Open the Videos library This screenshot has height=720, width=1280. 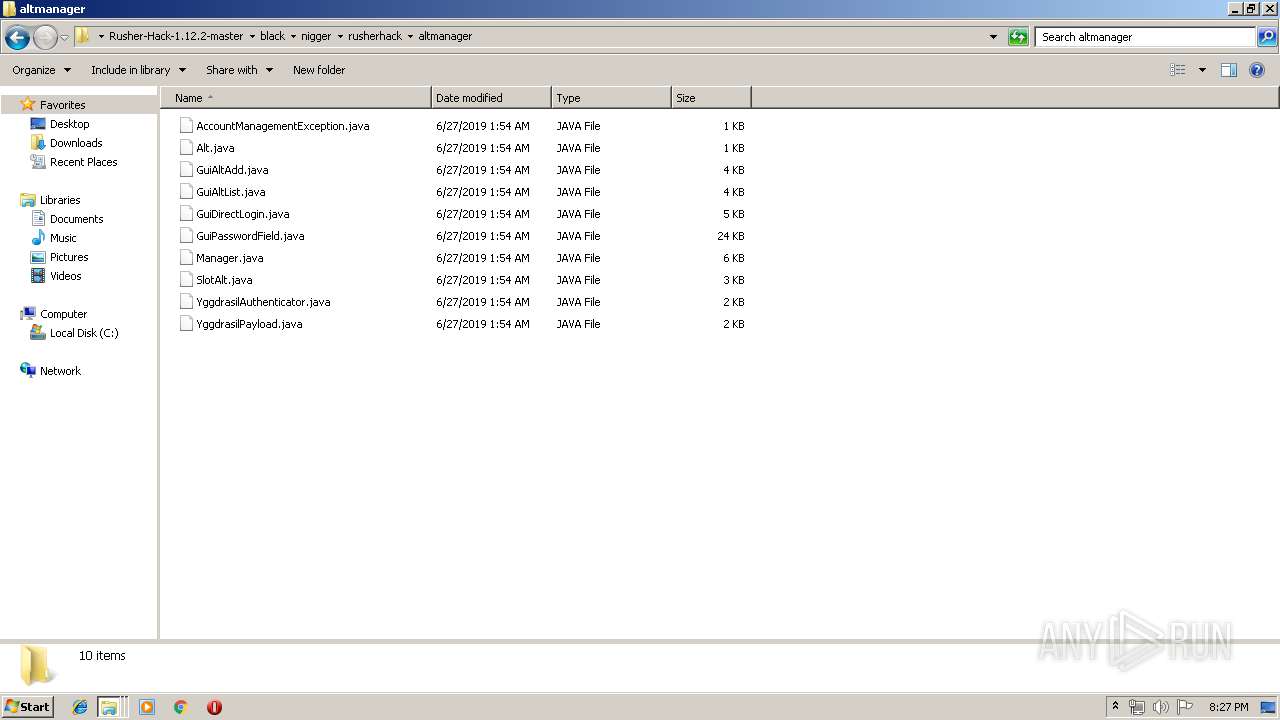(65, 276)
